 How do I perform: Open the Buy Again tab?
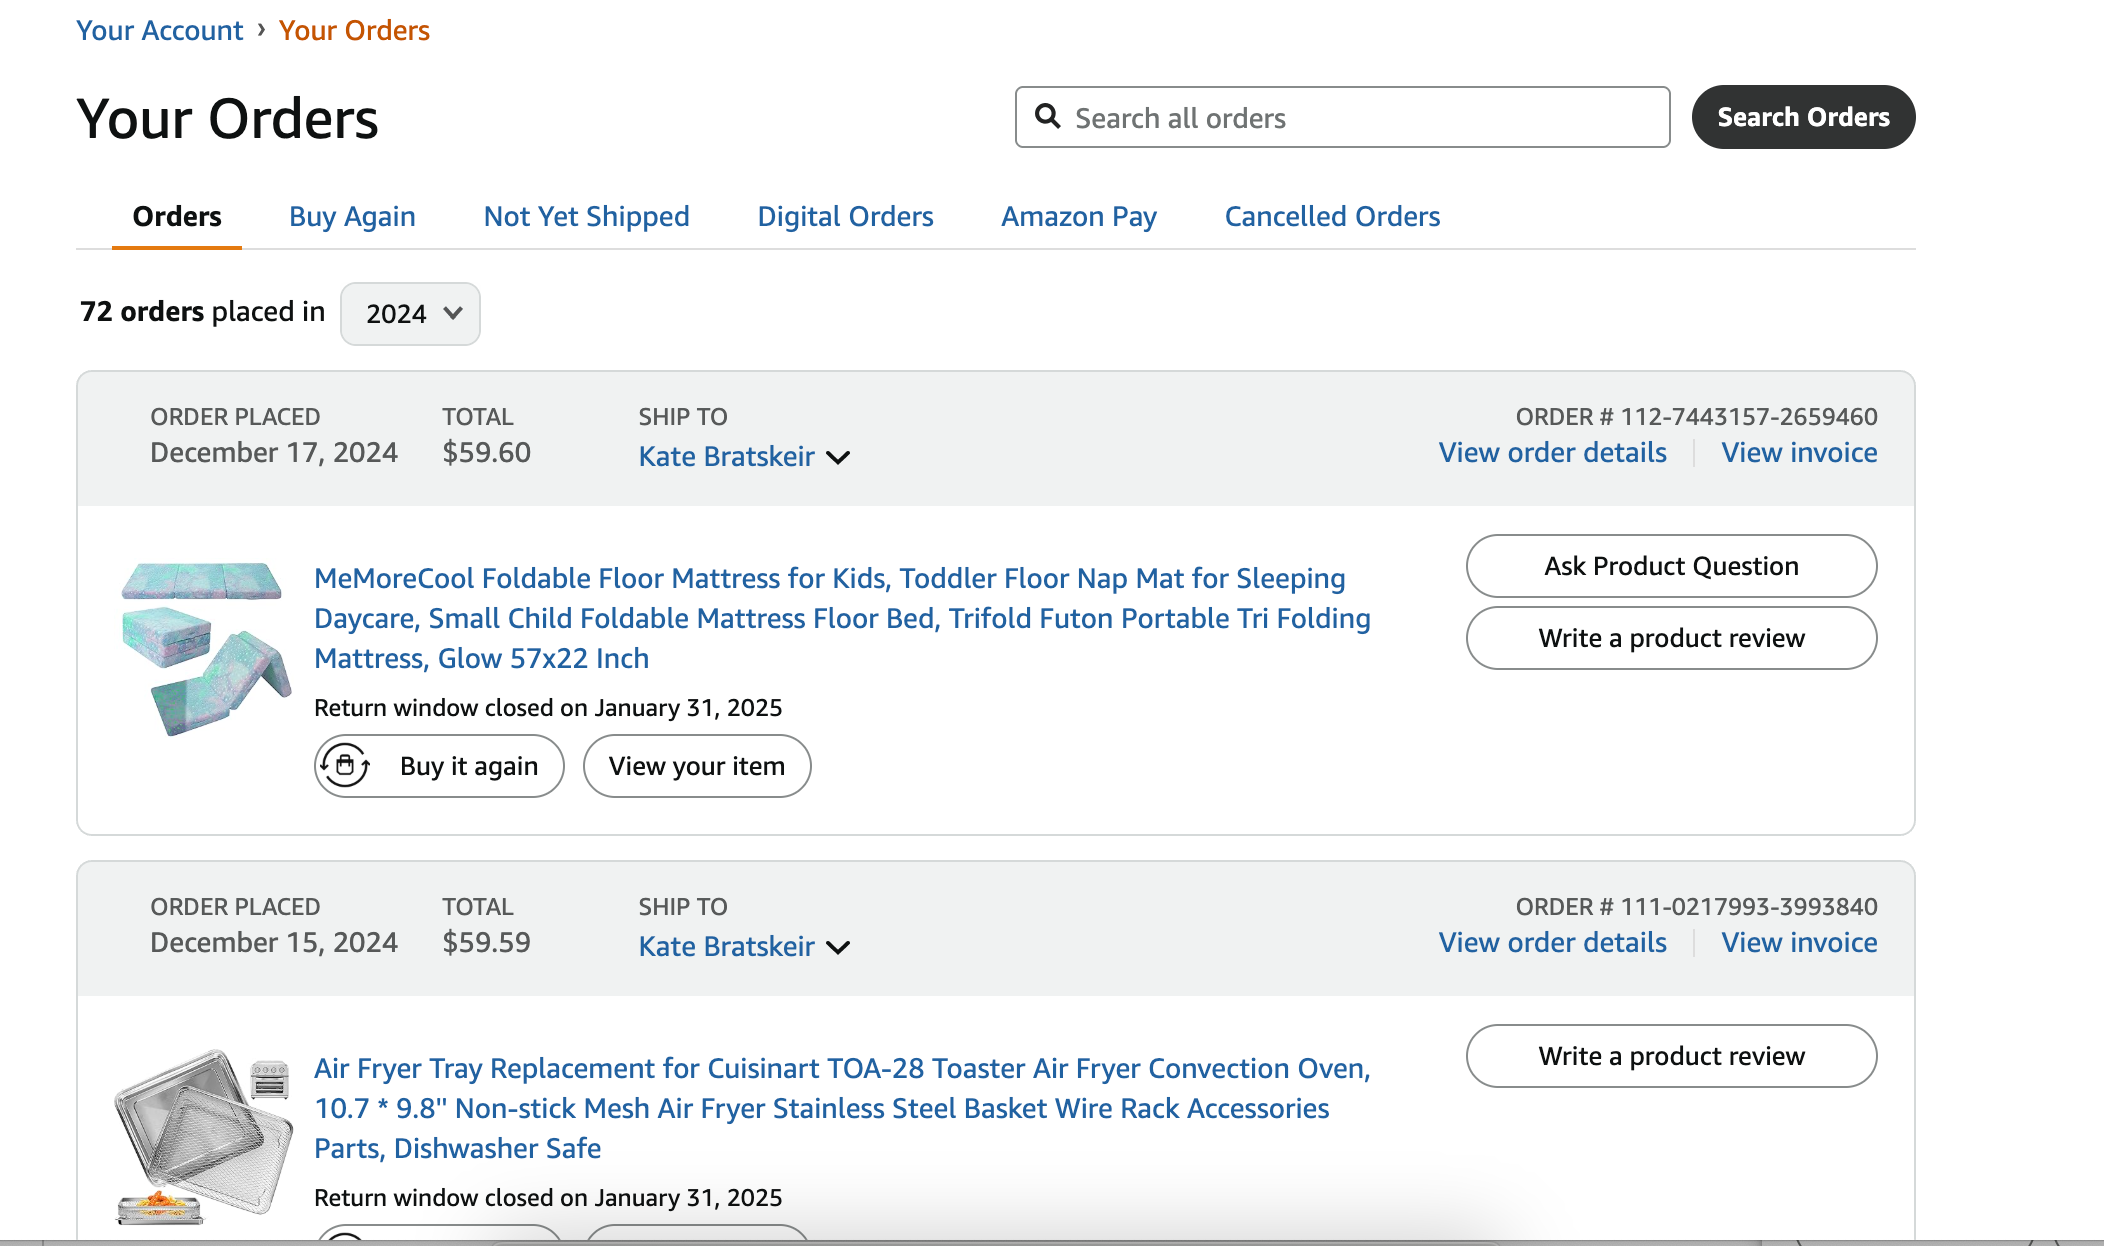[x=352, y=216]
